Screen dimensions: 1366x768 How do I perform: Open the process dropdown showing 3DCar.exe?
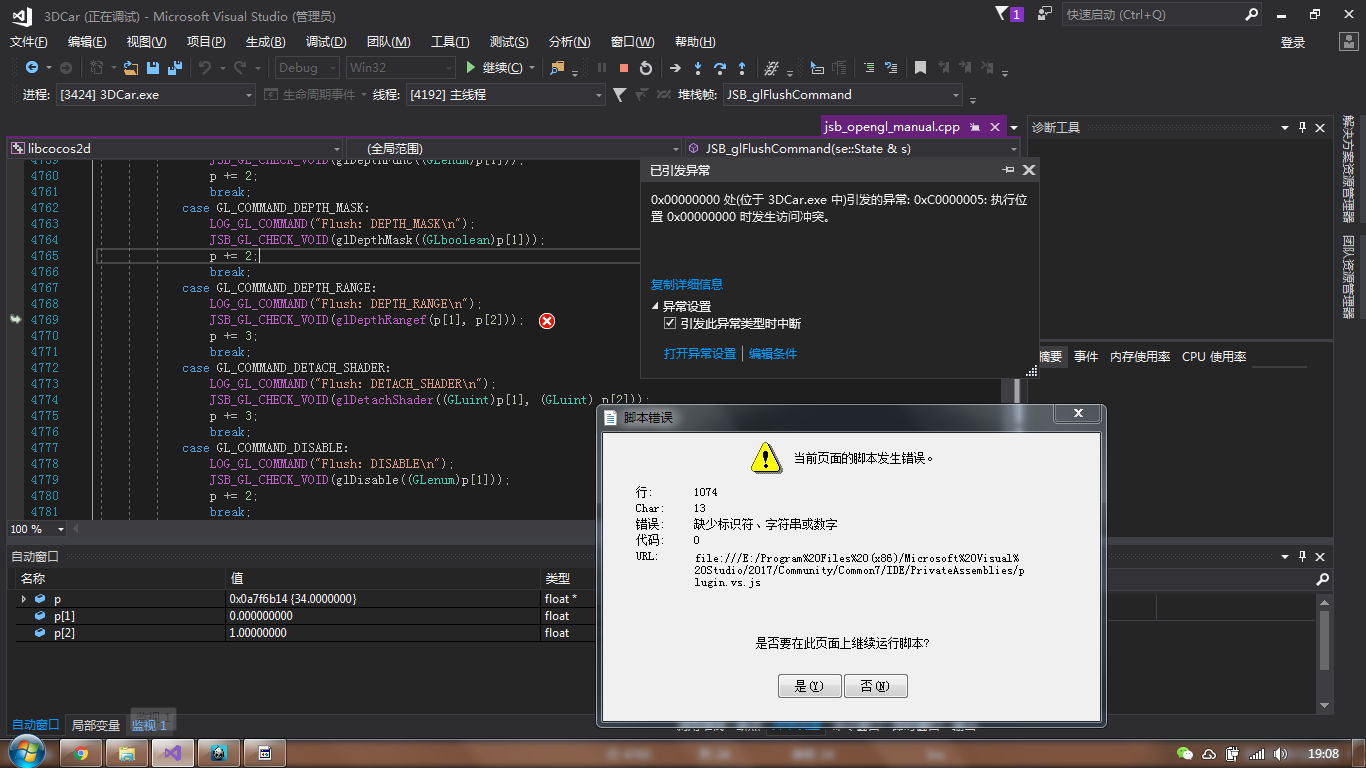coord(155,95)
